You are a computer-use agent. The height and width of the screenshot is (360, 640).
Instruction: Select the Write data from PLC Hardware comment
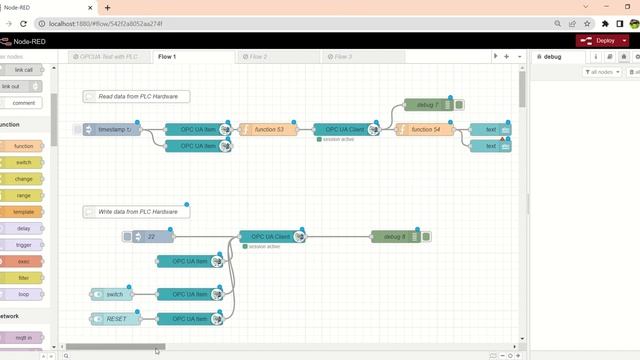pyautogui.click(x=136, y=212)
